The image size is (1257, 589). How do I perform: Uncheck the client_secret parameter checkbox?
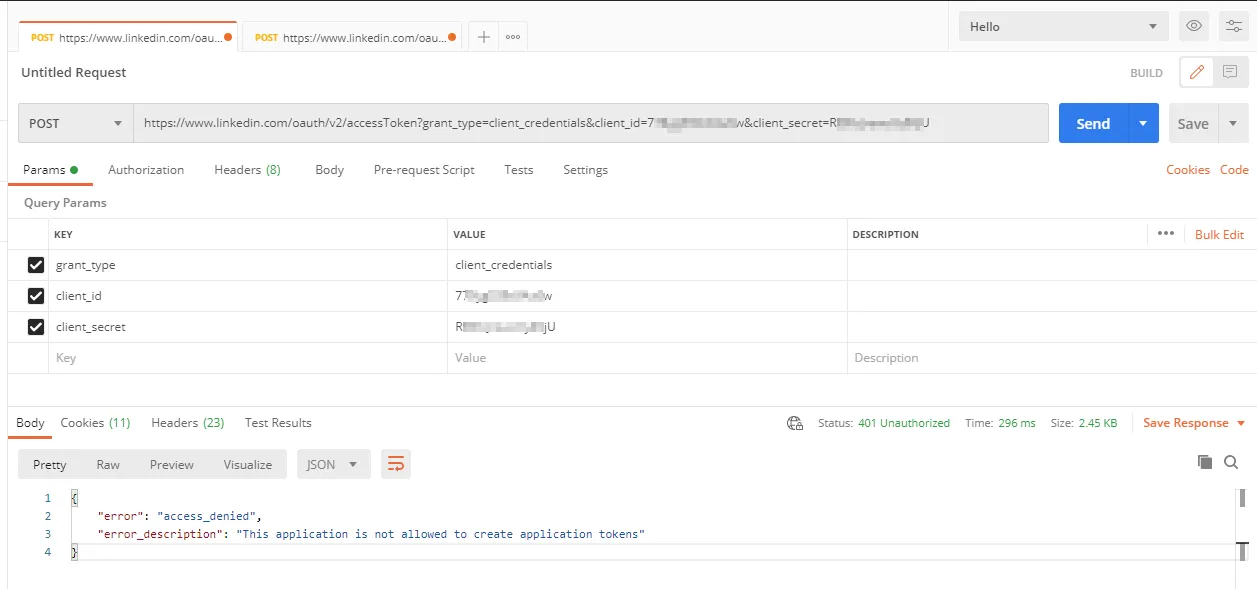[x=36, y=327]
